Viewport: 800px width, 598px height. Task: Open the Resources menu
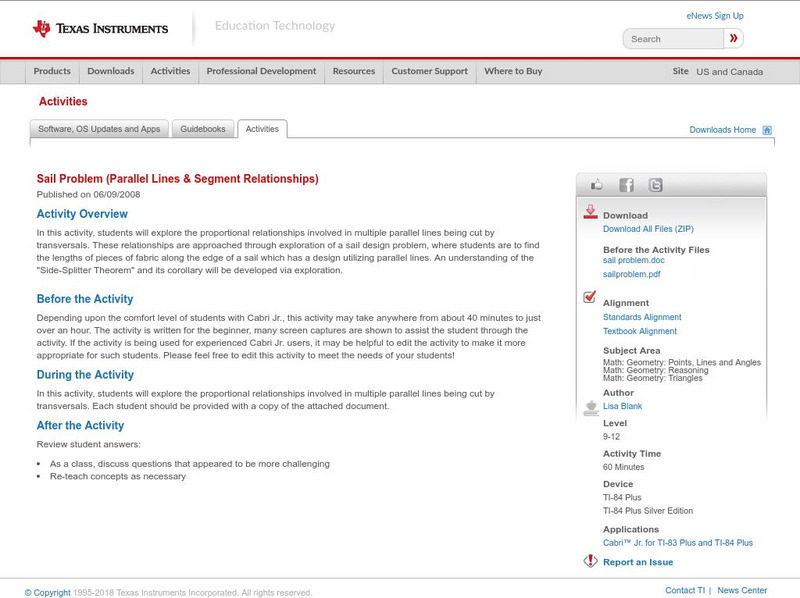coord(354,71)
